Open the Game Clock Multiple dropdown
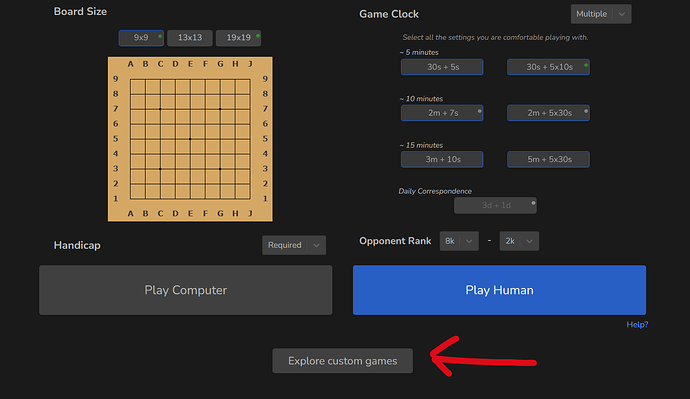 click(601, 14)
